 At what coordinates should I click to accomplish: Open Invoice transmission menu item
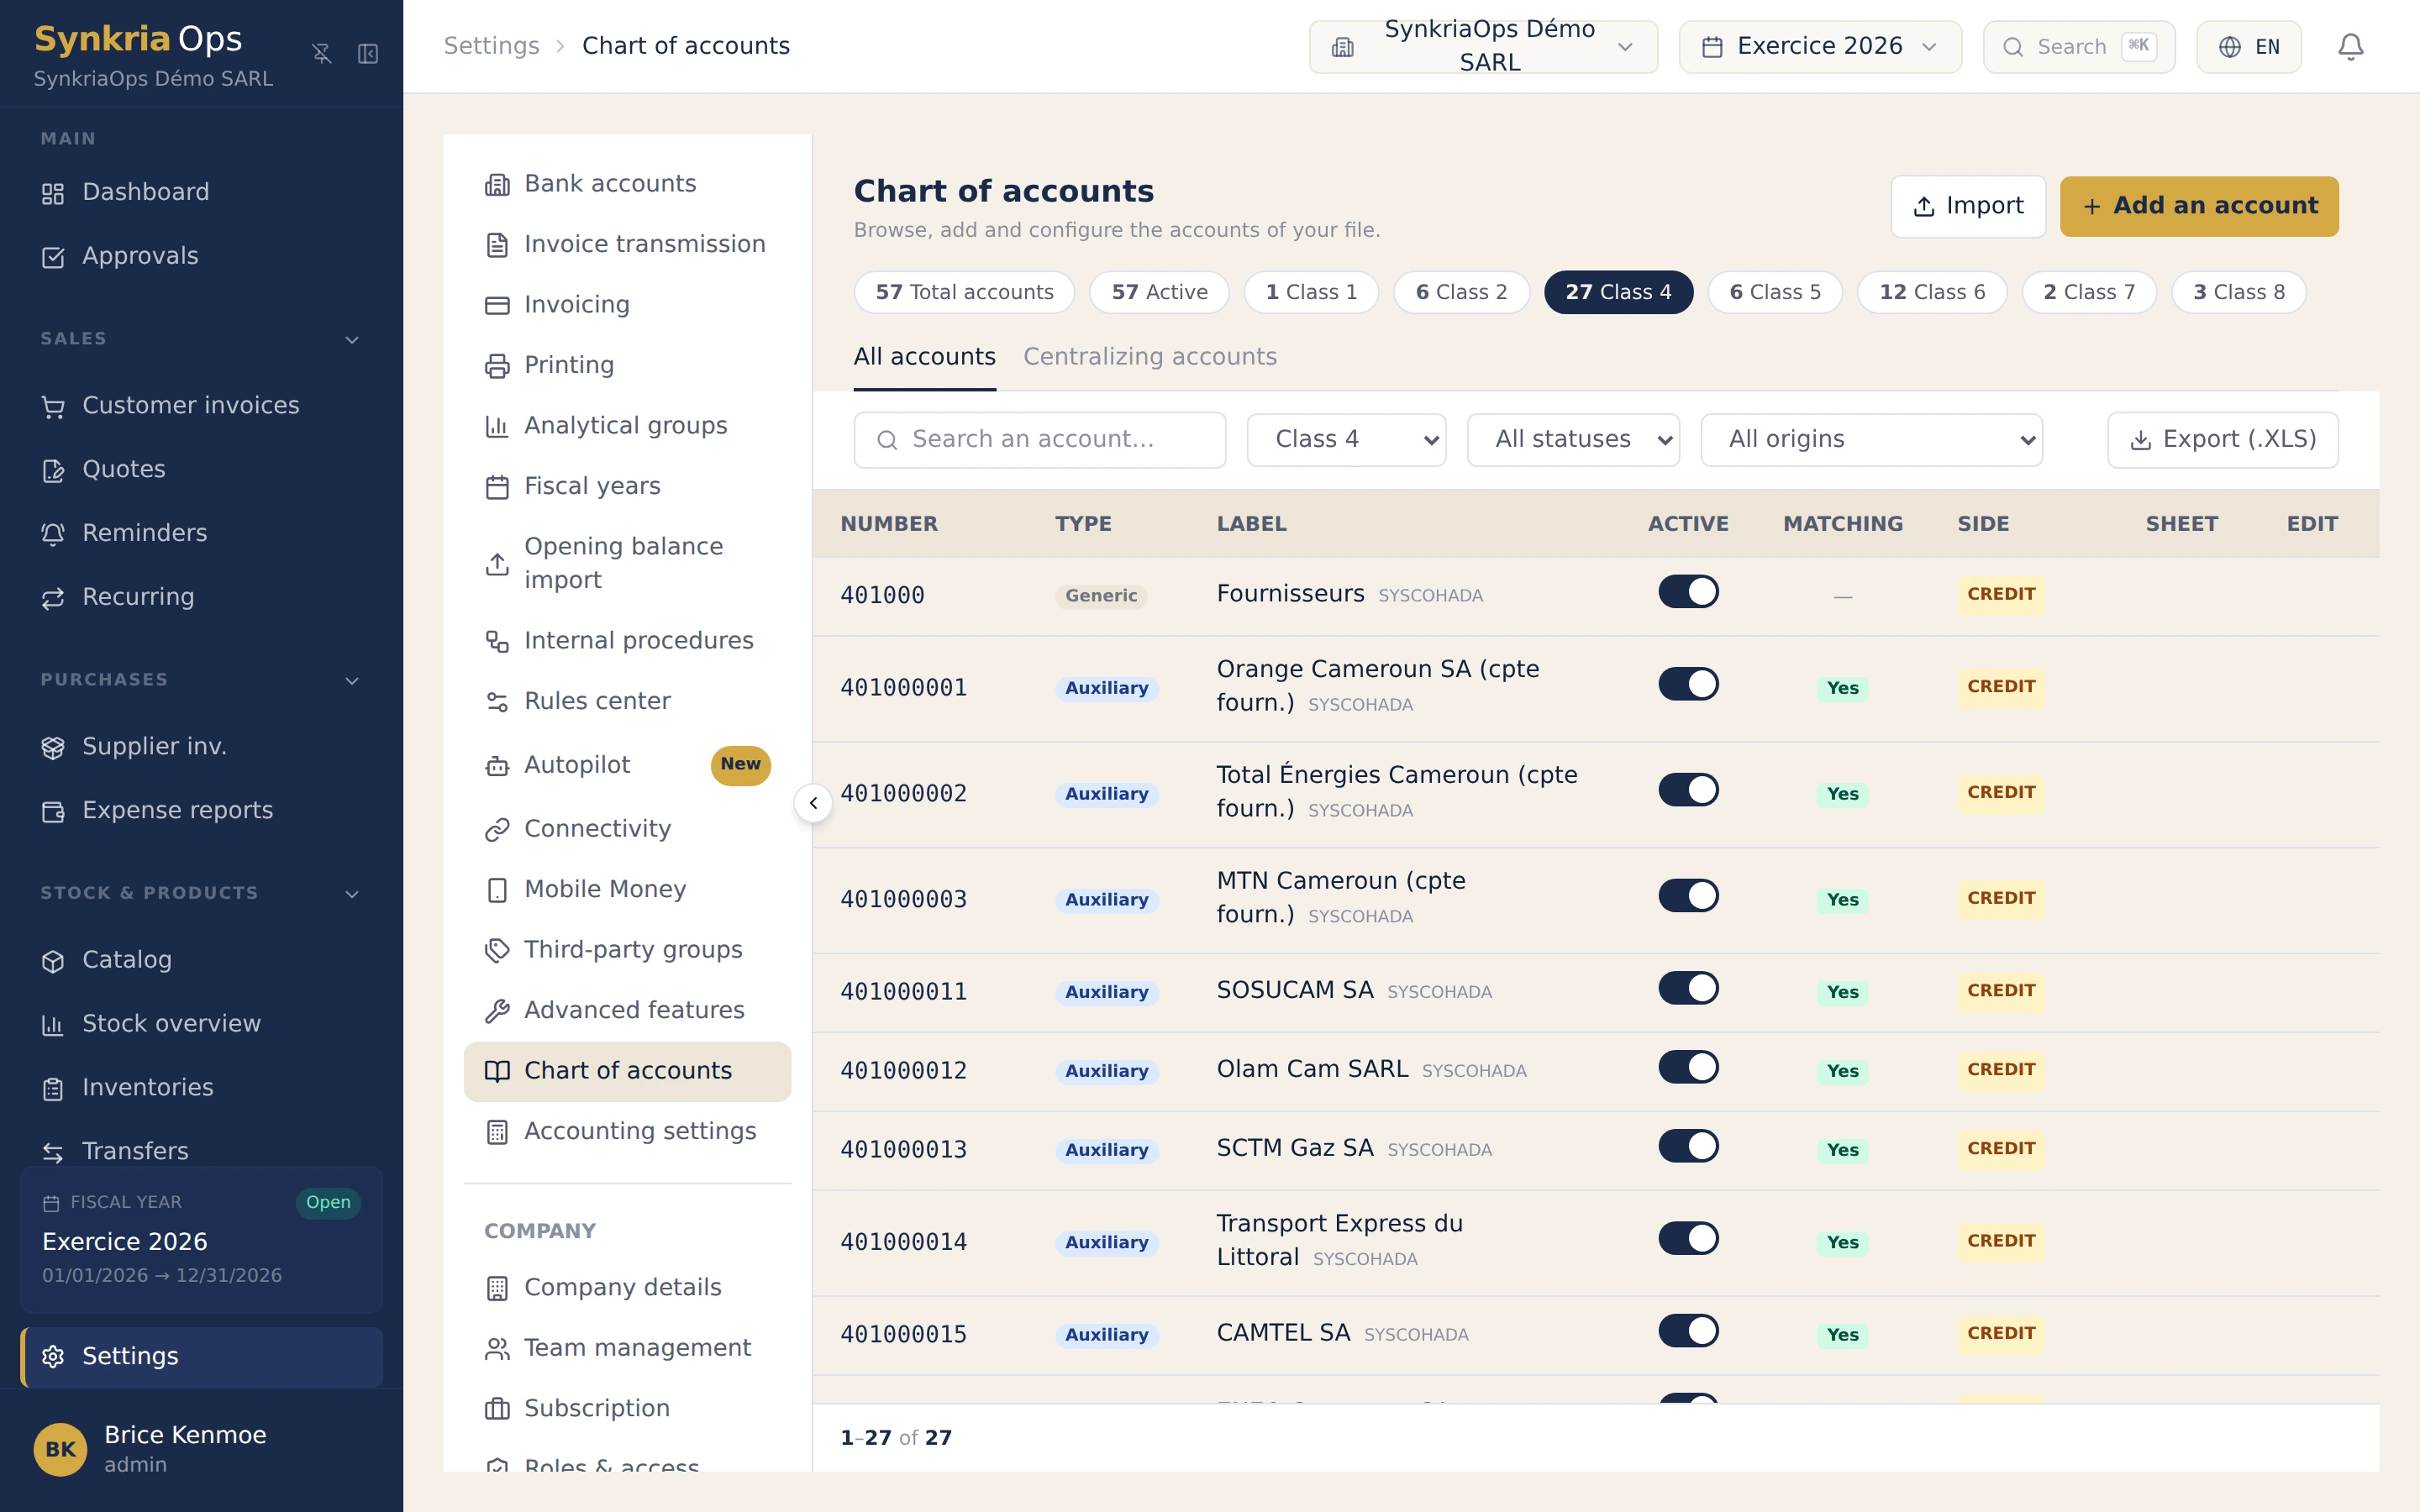coord(627,245)
